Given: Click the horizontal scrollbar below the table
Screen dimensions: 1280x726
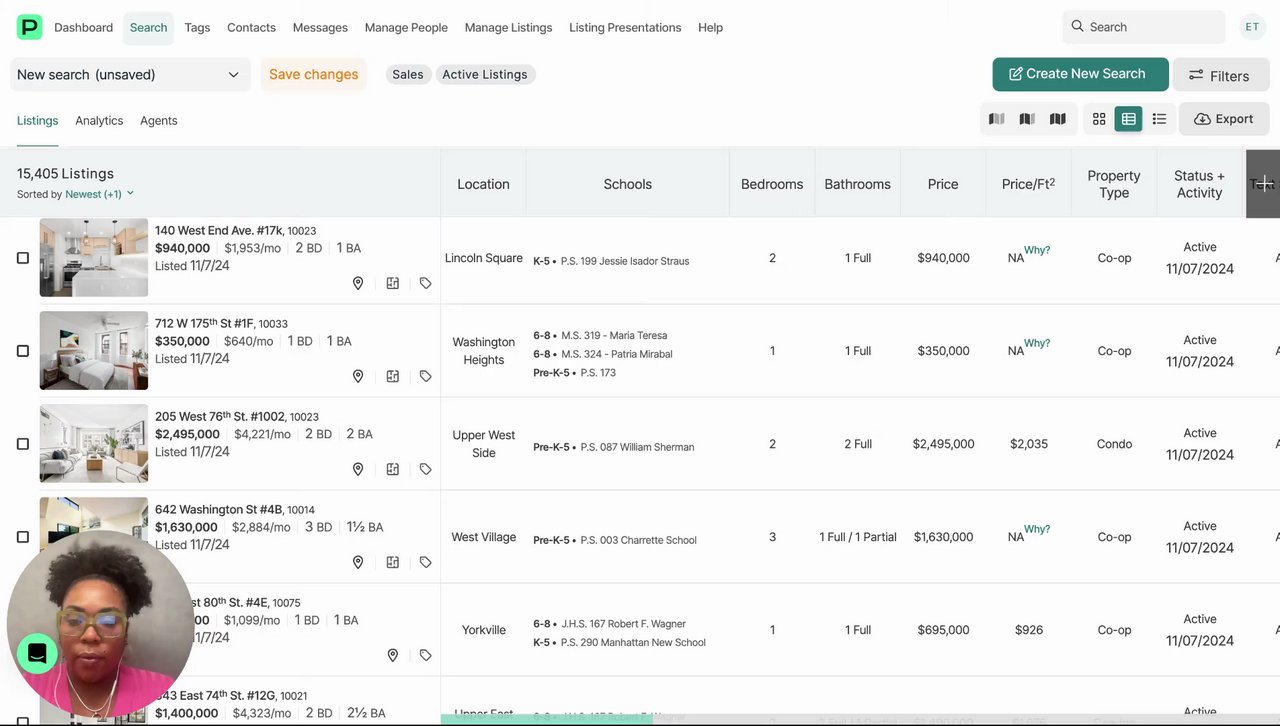Looking at the screenshot, I should 546,719.
